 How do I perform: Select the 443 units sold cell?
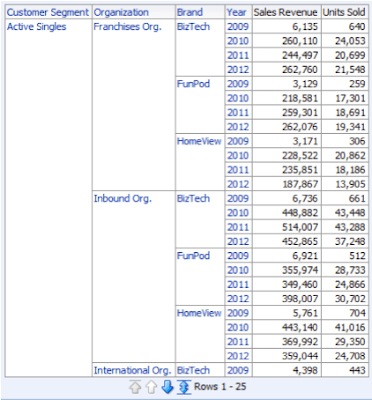coord(345,370)
